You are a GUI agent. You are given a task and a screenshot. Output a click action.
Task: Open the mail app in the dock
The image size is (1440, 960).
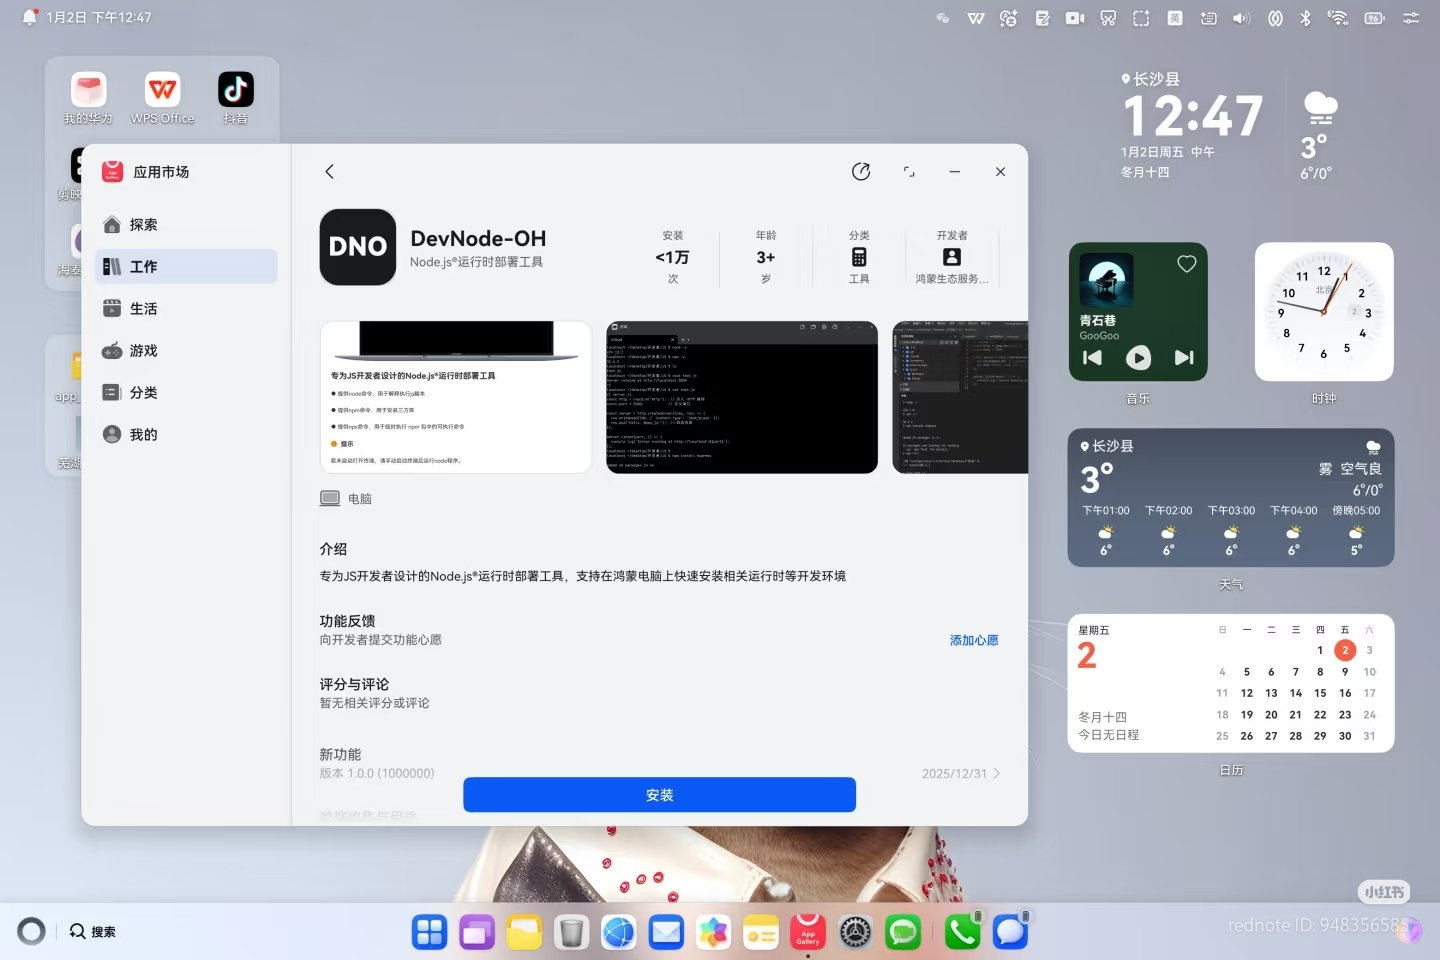point(666,932)
